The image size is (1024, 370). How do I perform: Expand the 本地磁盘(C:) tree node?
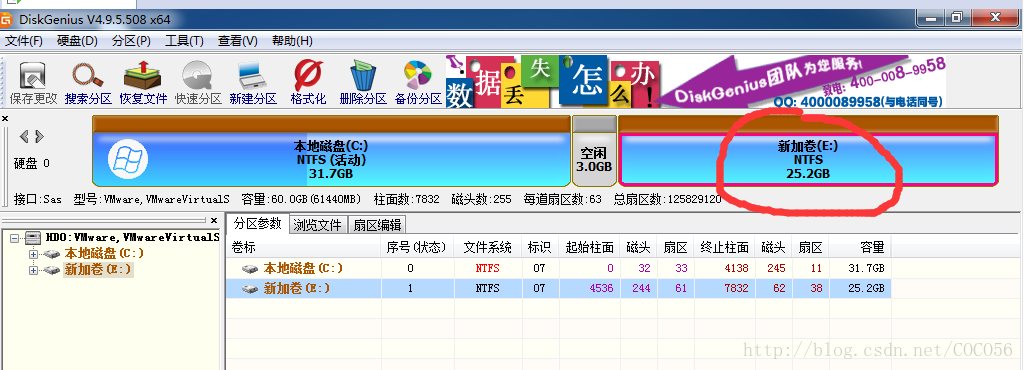click(33, 254)
